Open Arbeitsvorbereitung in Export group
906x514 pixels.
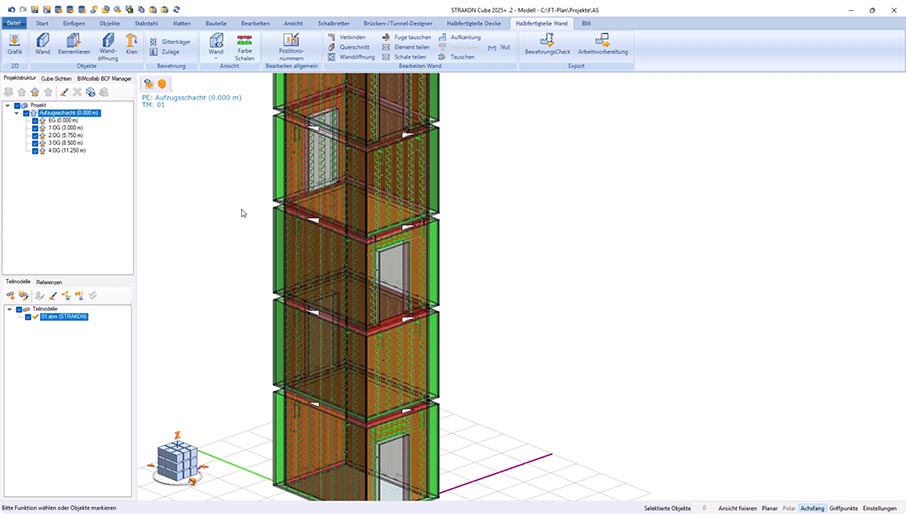[x=603, y=44]
